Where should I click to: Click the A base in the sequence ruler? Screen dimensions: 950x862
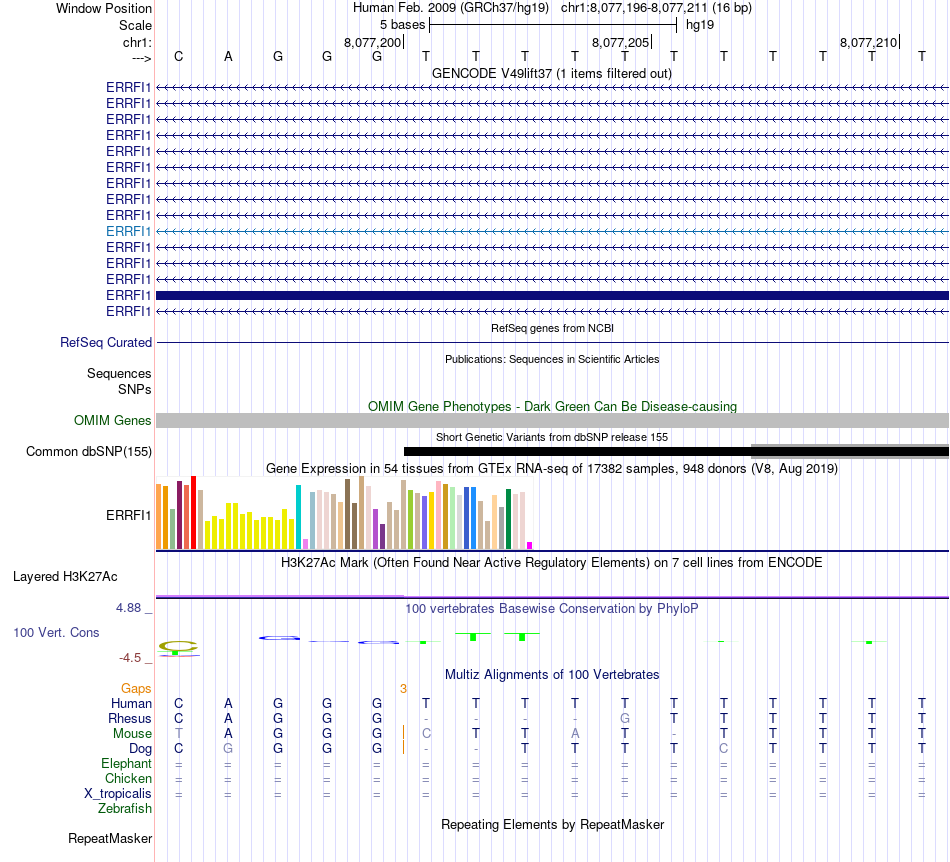click(x=228, y=56)
